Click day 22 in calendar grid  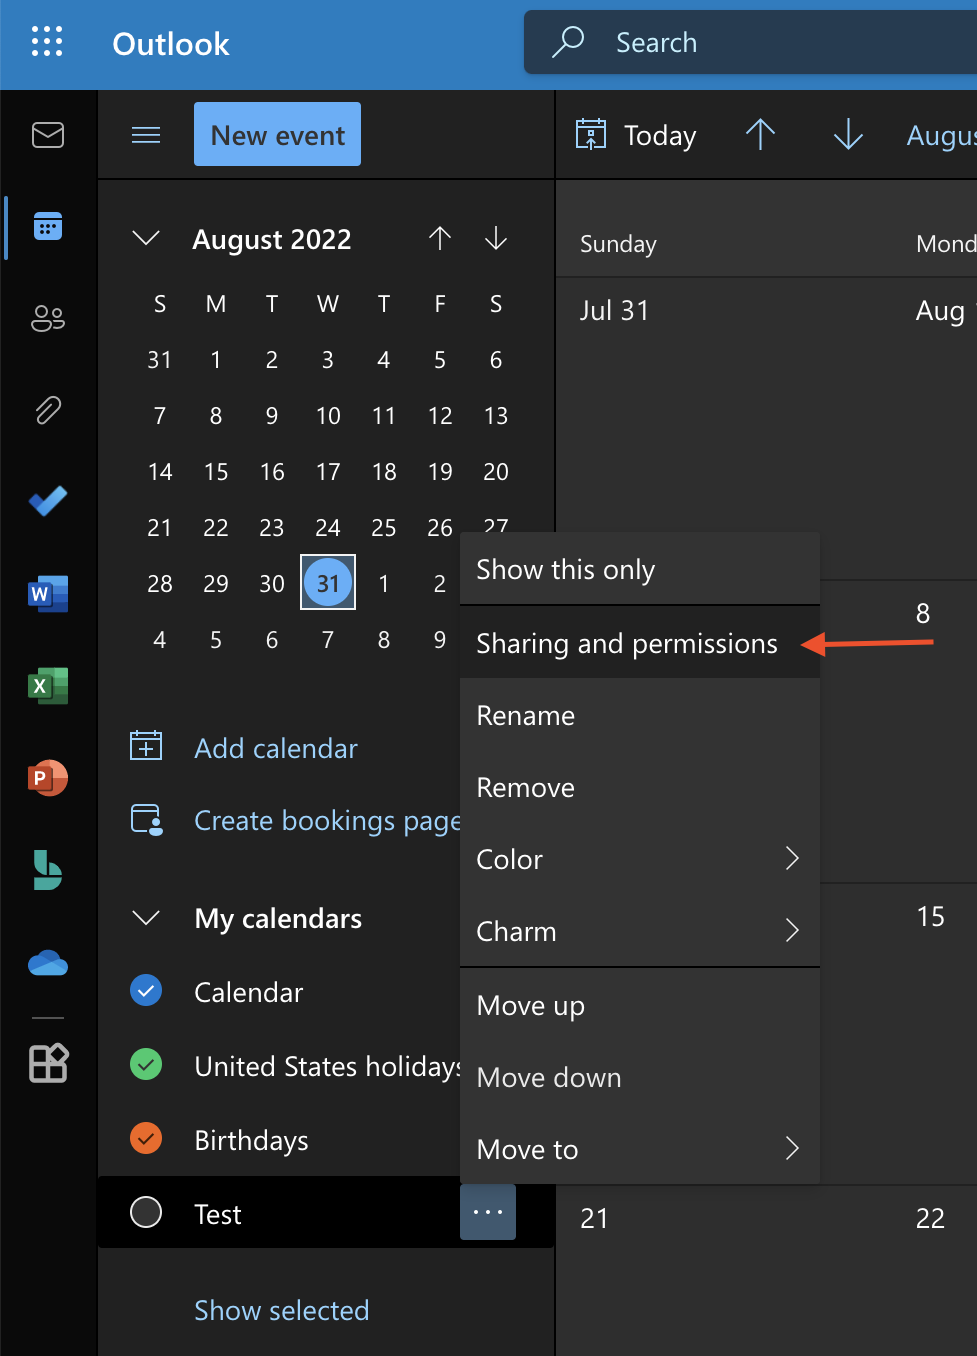click(930, 1218)
